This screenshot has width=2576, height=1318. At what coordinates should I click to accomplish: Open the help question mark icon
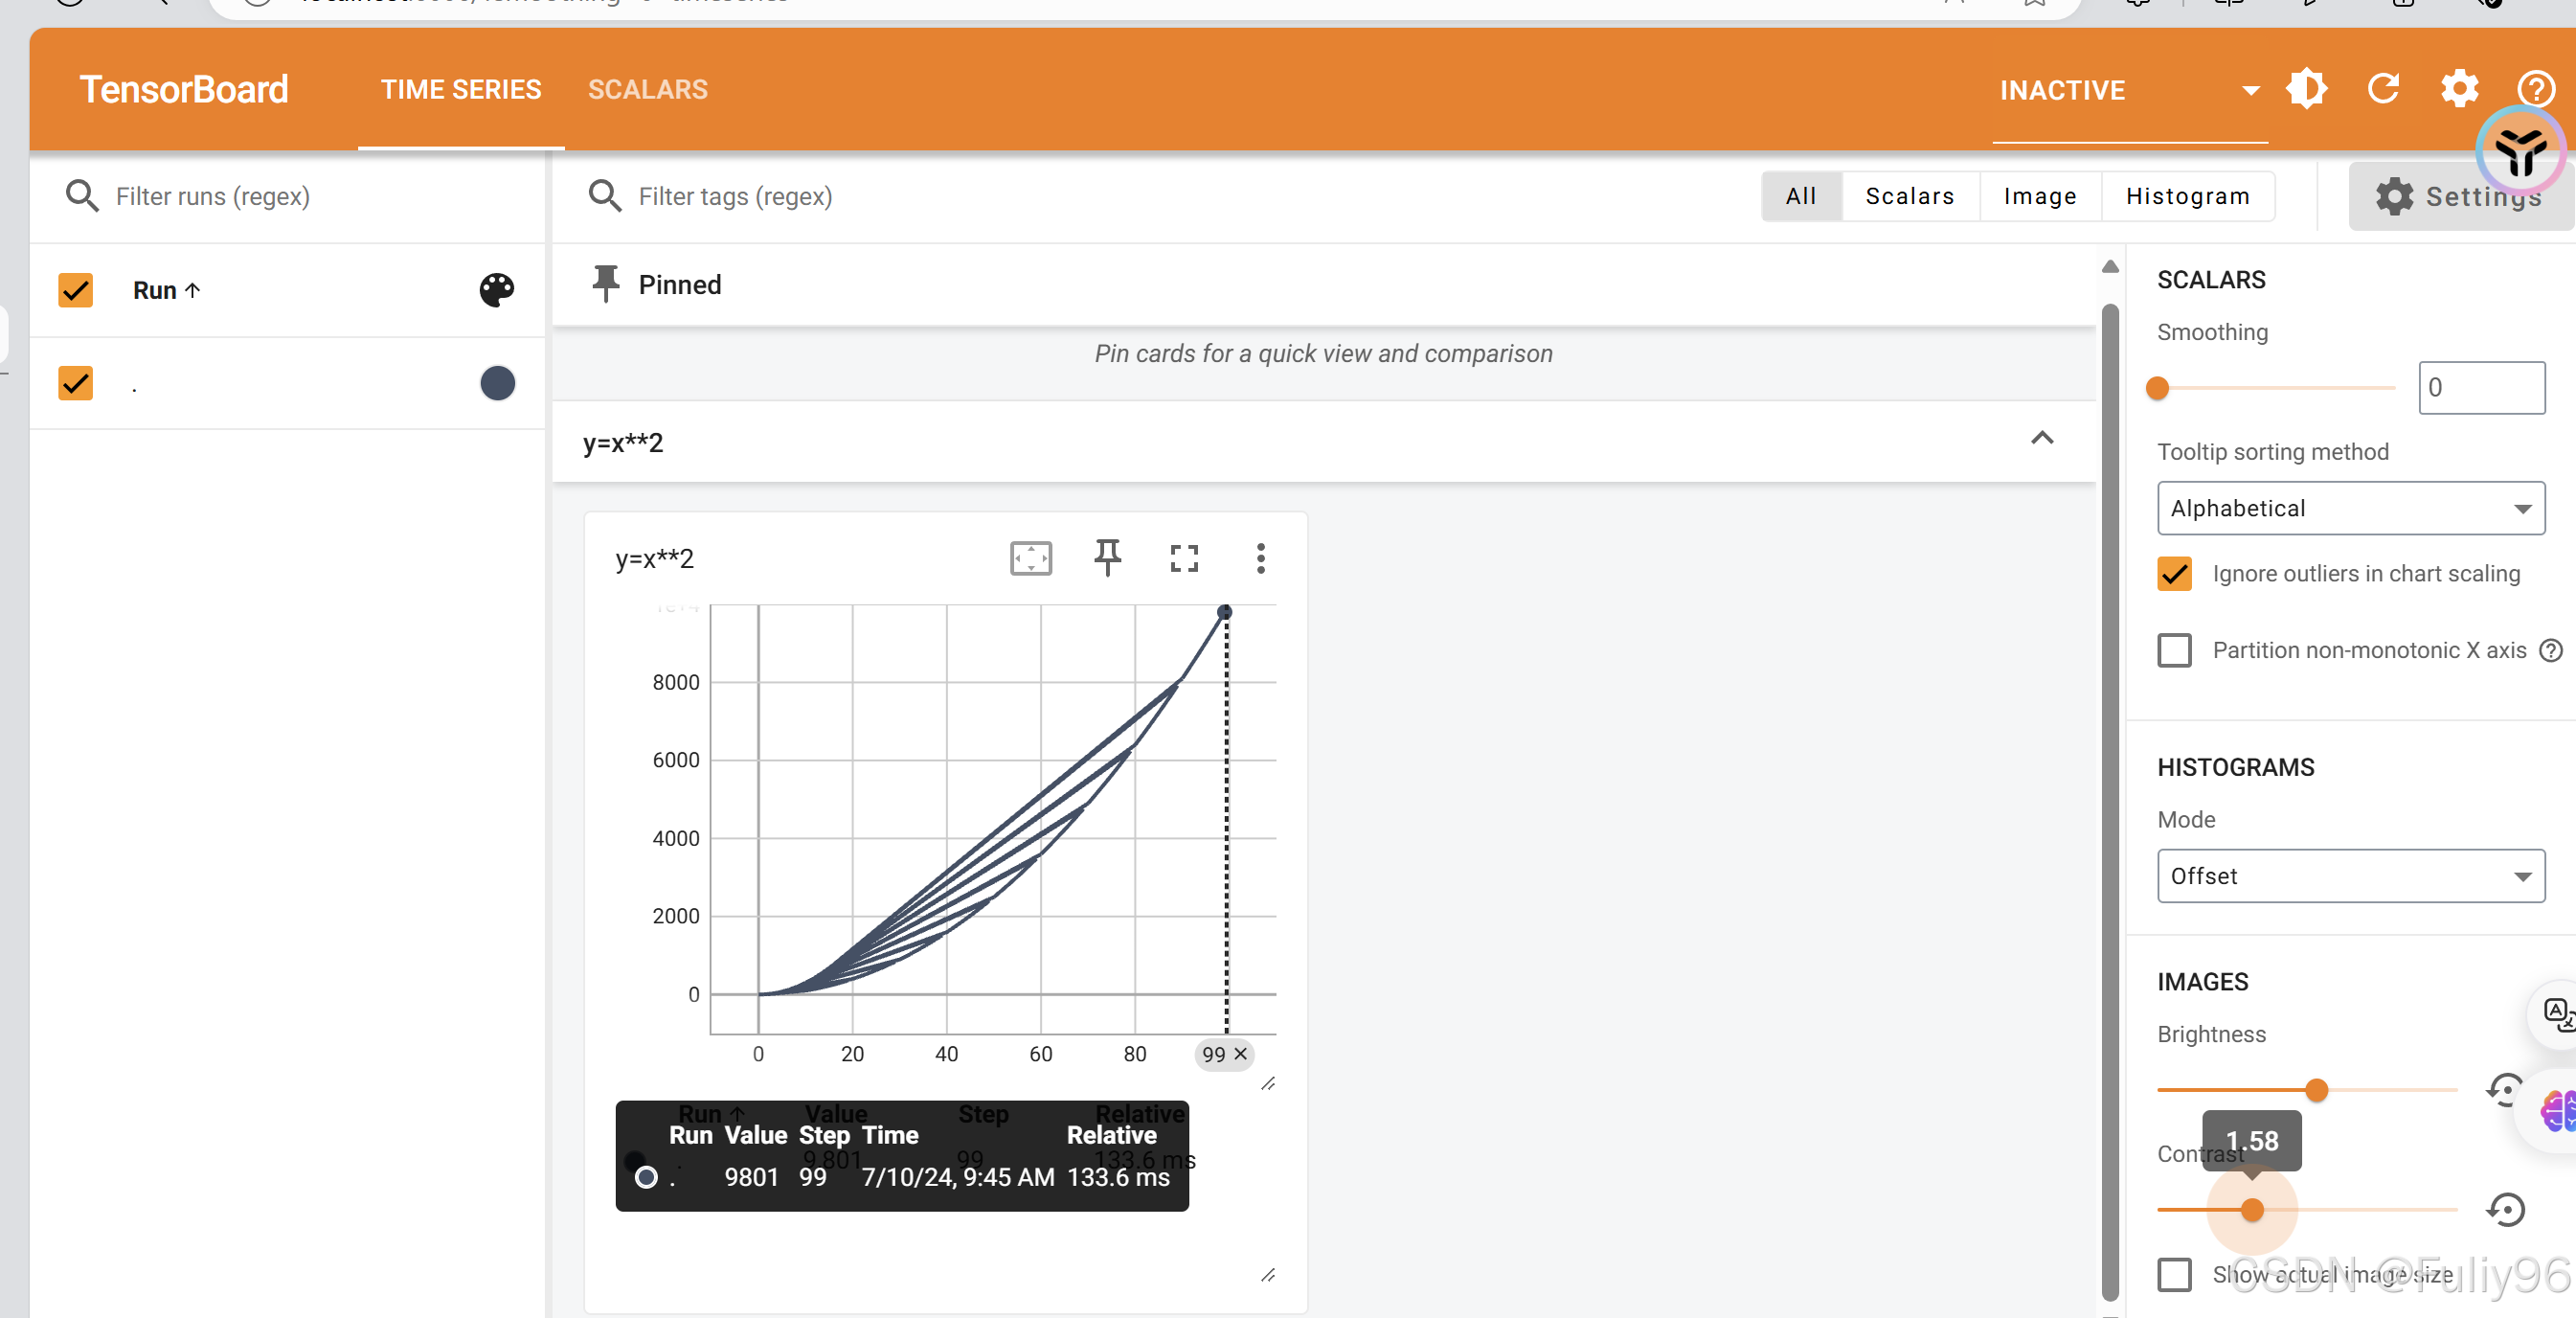click(x=2536, y=89)
